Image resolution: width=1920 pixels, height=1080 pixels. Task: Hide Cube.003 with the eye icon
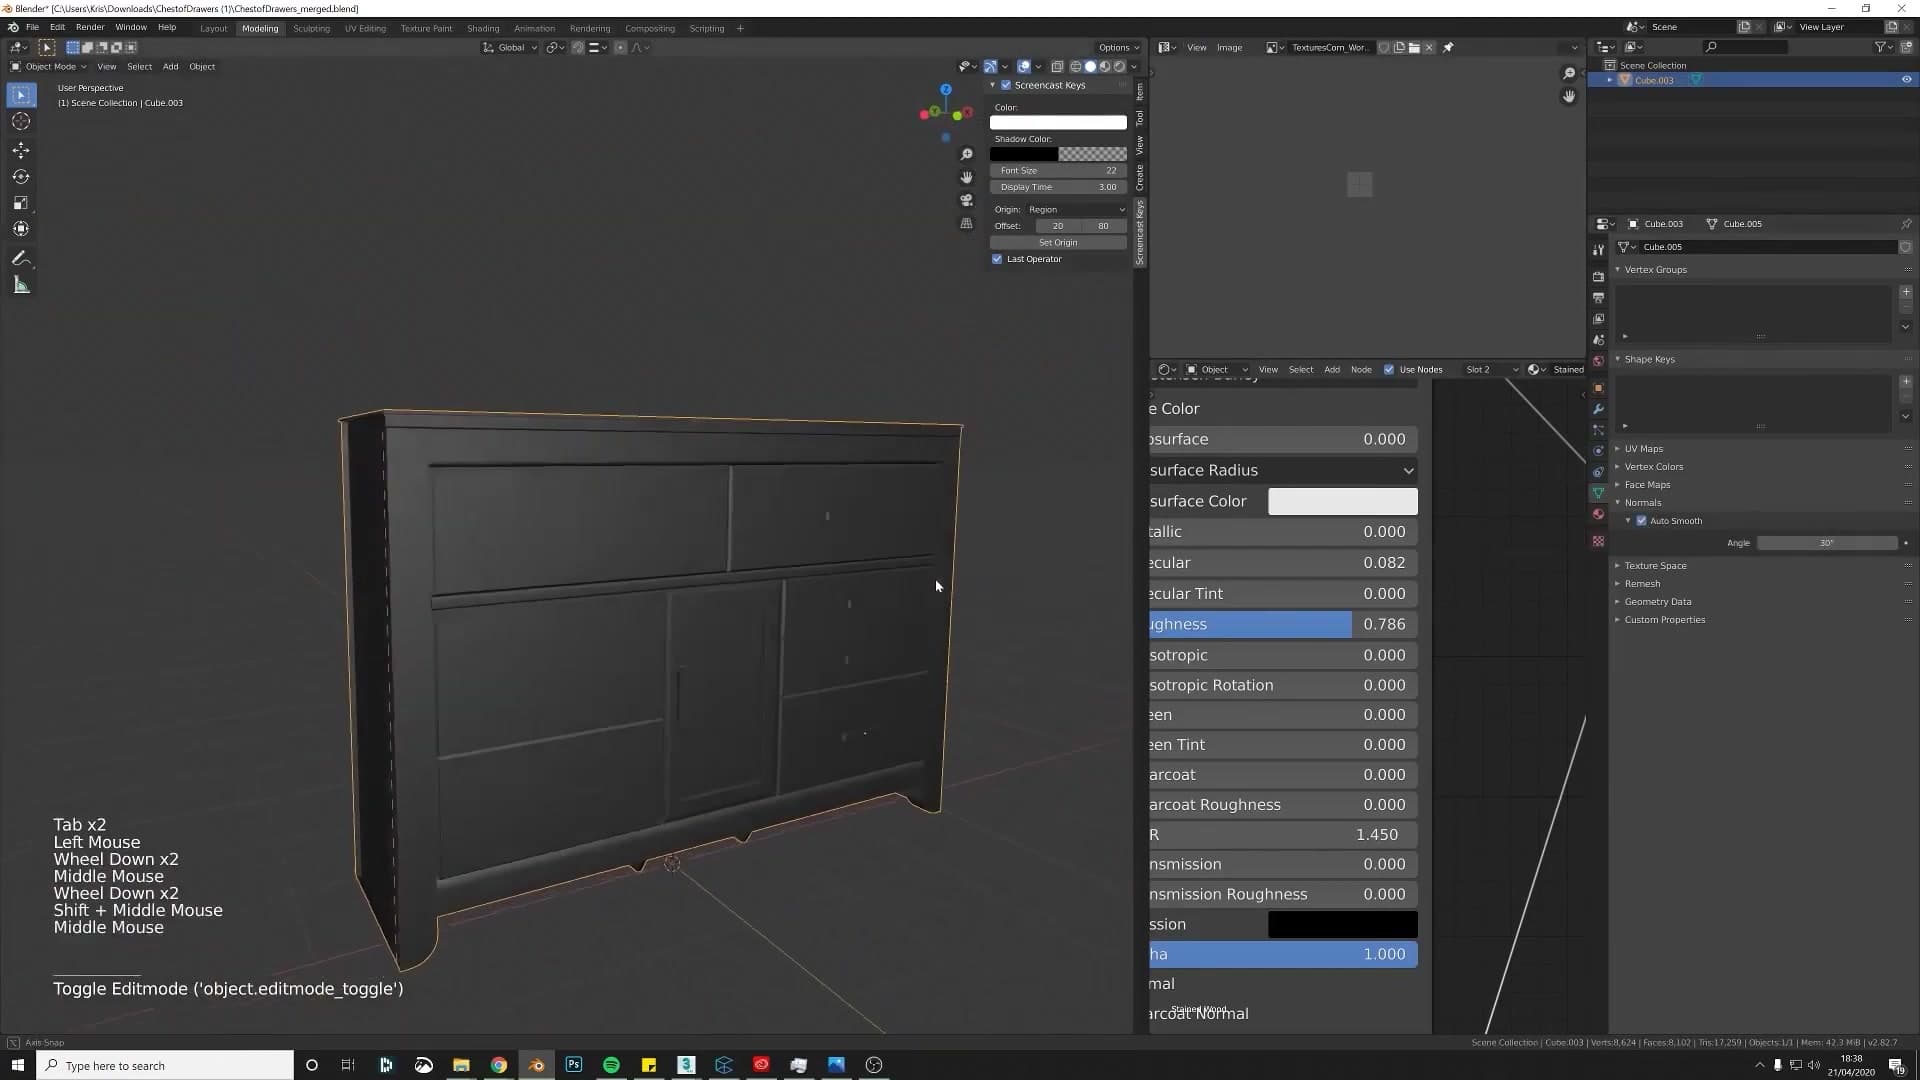[1906, 80]
